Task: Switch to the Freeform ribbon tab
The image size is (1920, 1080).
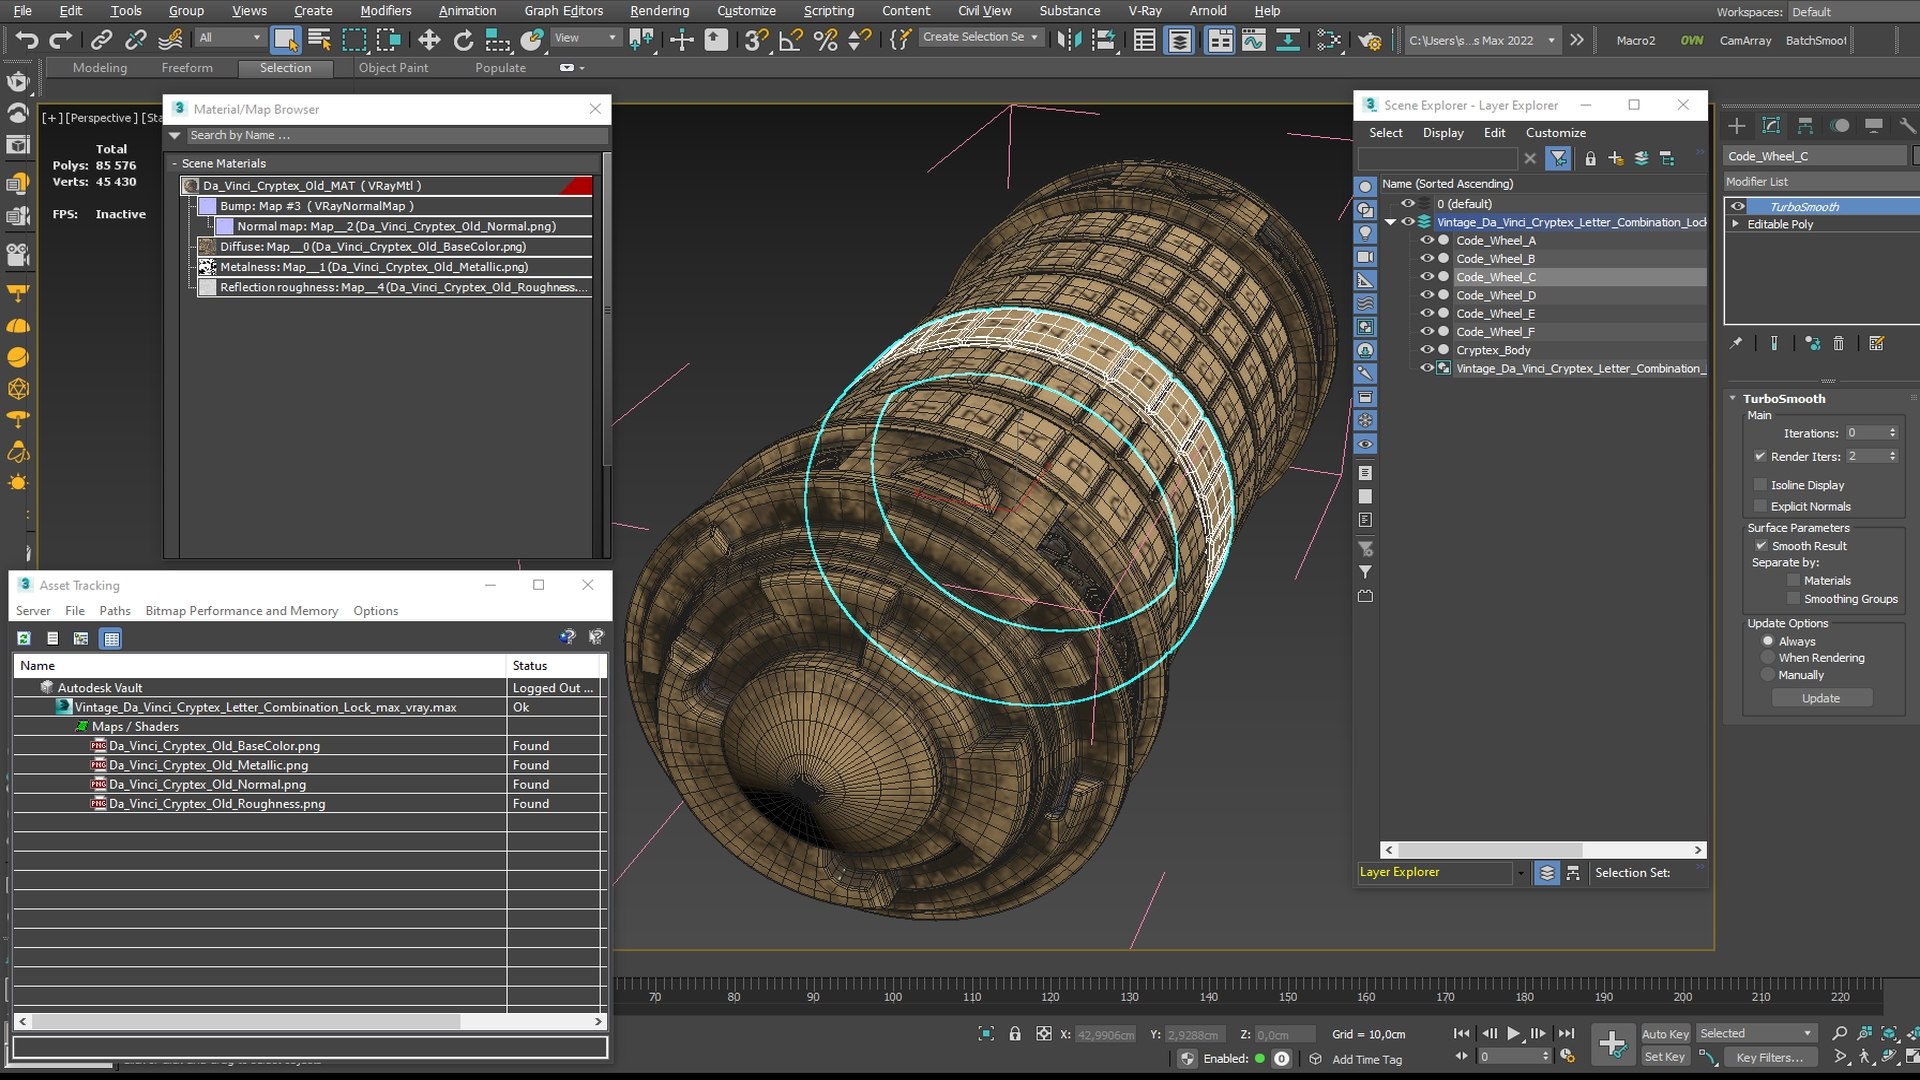Action: (x=187, y=68)
